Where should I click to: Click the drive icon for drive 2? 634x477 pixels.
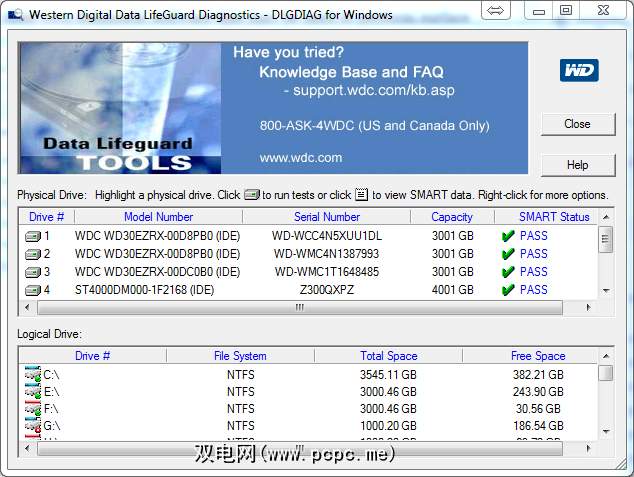click(33, 254)
